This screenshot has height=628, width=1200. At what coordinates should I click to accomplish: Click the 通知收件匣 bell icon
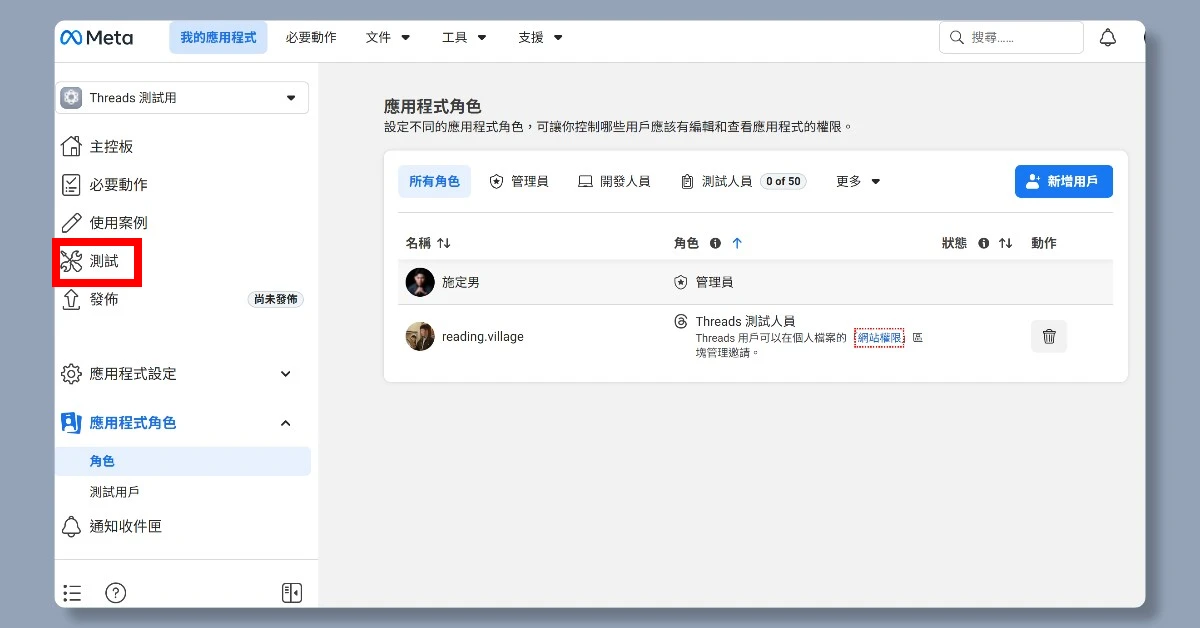tap(71, 526)
